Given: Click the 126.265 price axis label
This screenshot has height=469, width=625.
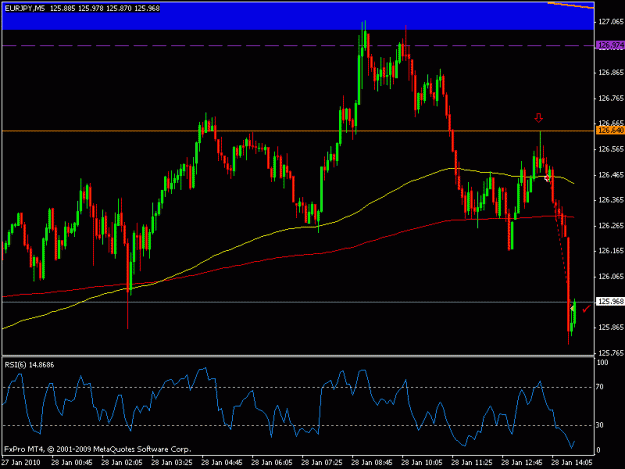Looking at the screenshot, I should (611, 226).
